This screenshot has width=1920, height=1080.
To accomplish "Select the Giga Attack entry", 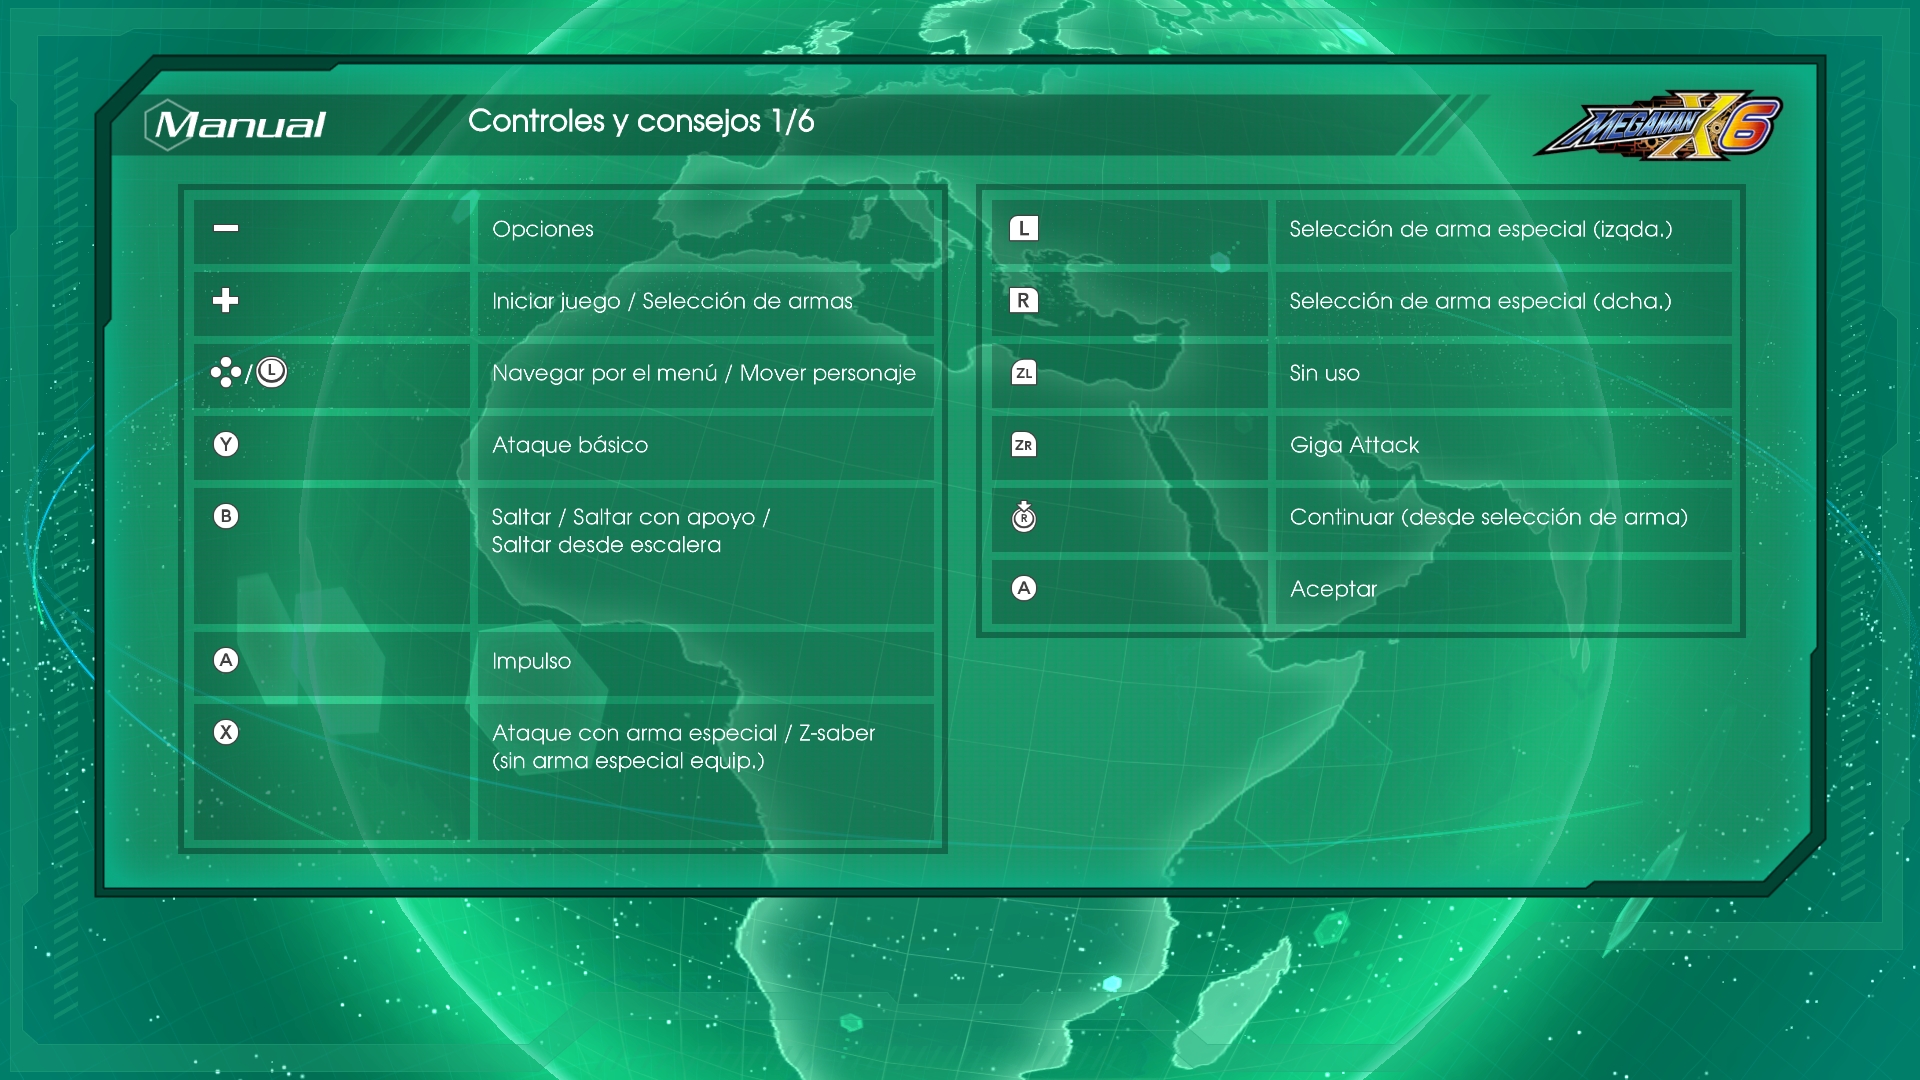I will pos(1354,445).
